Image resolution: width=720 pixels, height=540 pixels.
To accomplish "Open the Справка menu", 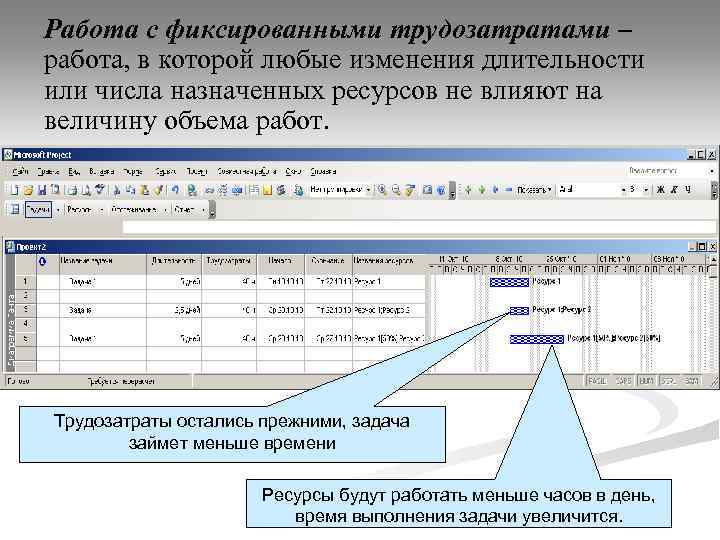I will pyautogui.click(x=323, y=171).
